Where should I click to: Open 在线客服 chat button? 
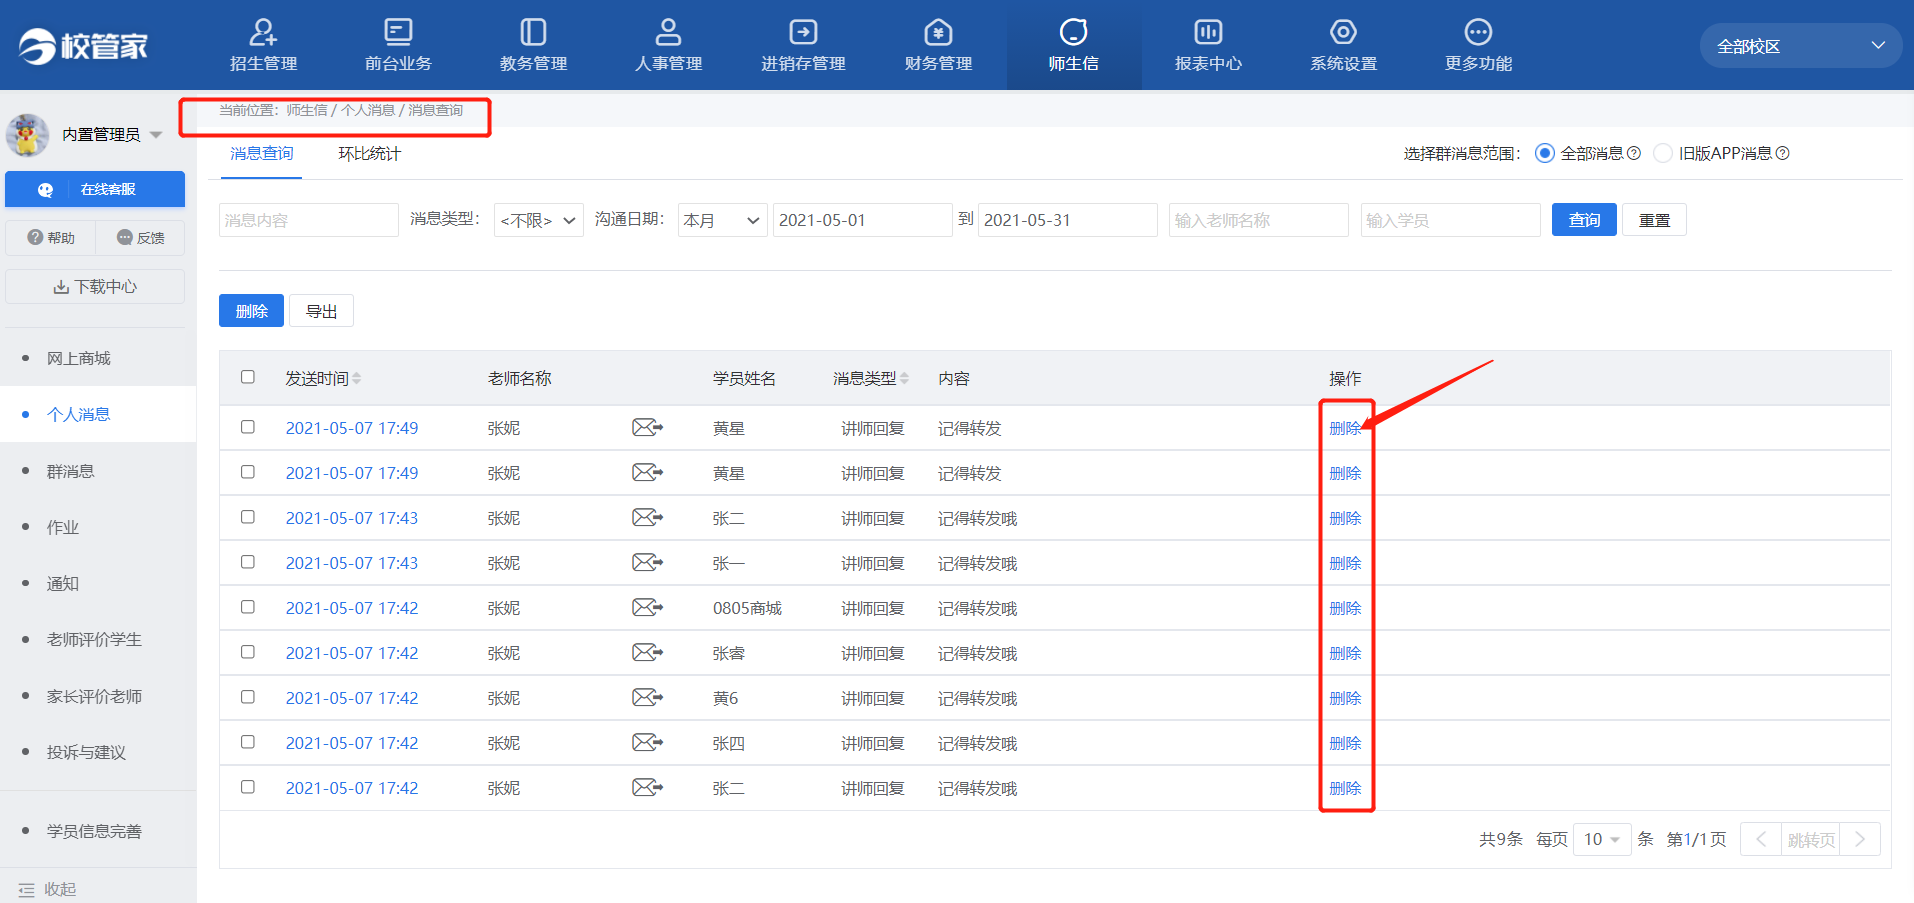pos(95,189)
